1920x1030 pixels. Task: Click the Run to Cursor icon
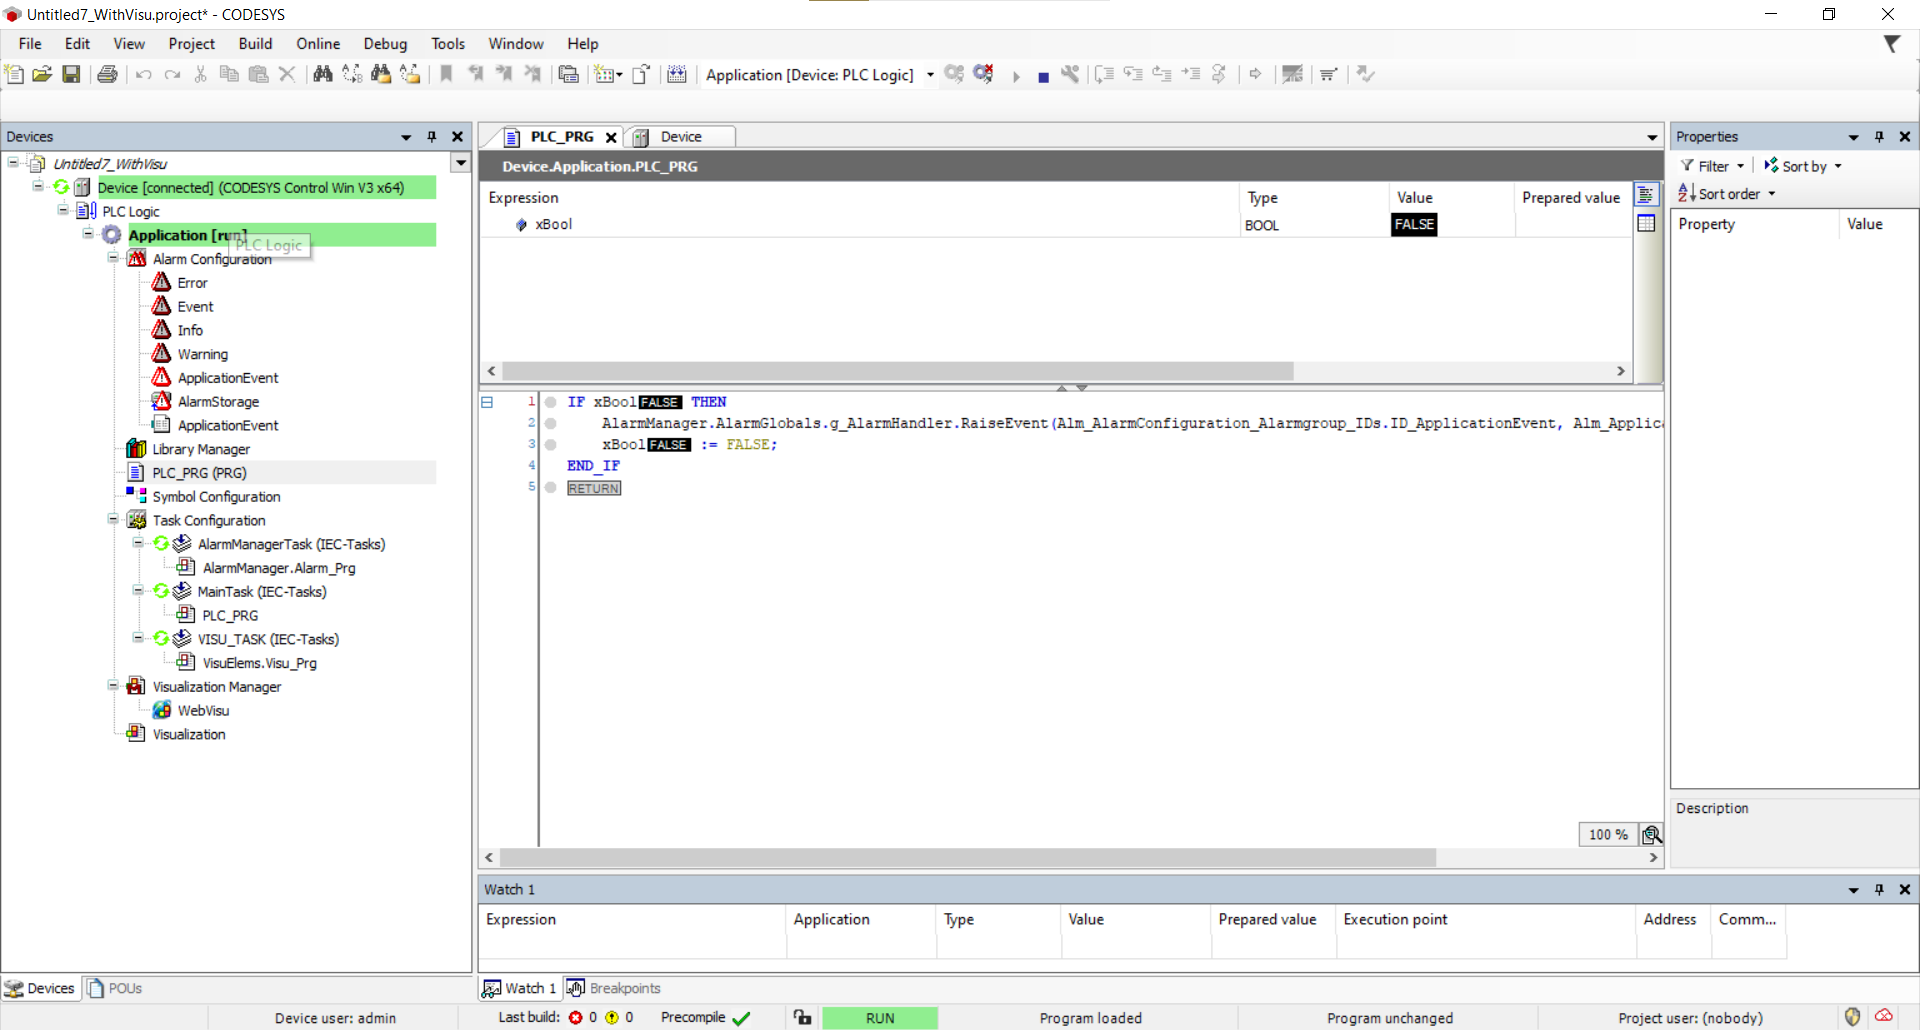pos(1191,74)
